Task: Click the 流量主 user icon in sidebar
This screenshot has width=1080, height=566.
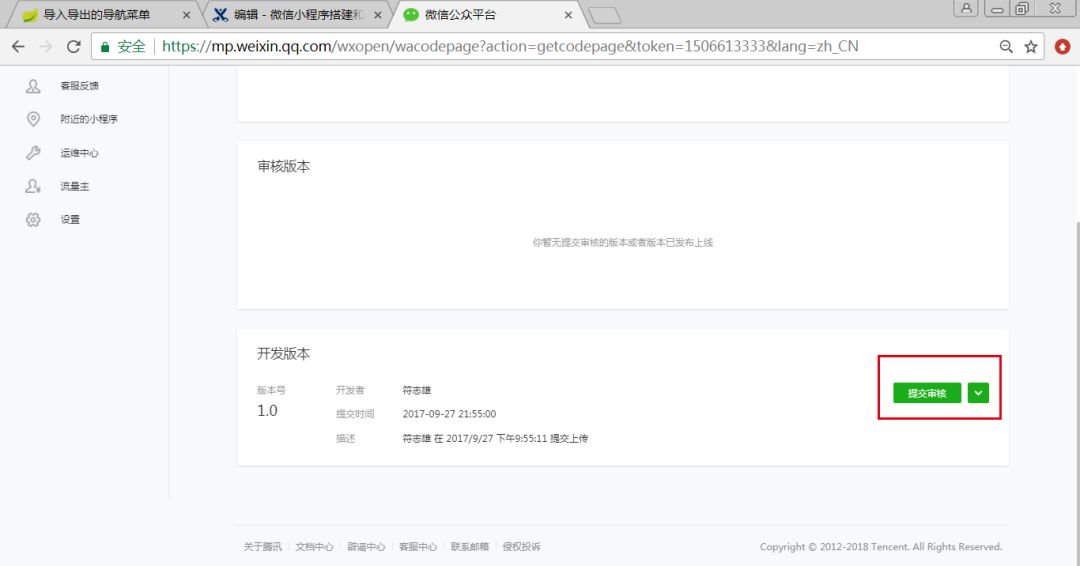Action: (x=33, y=186)
